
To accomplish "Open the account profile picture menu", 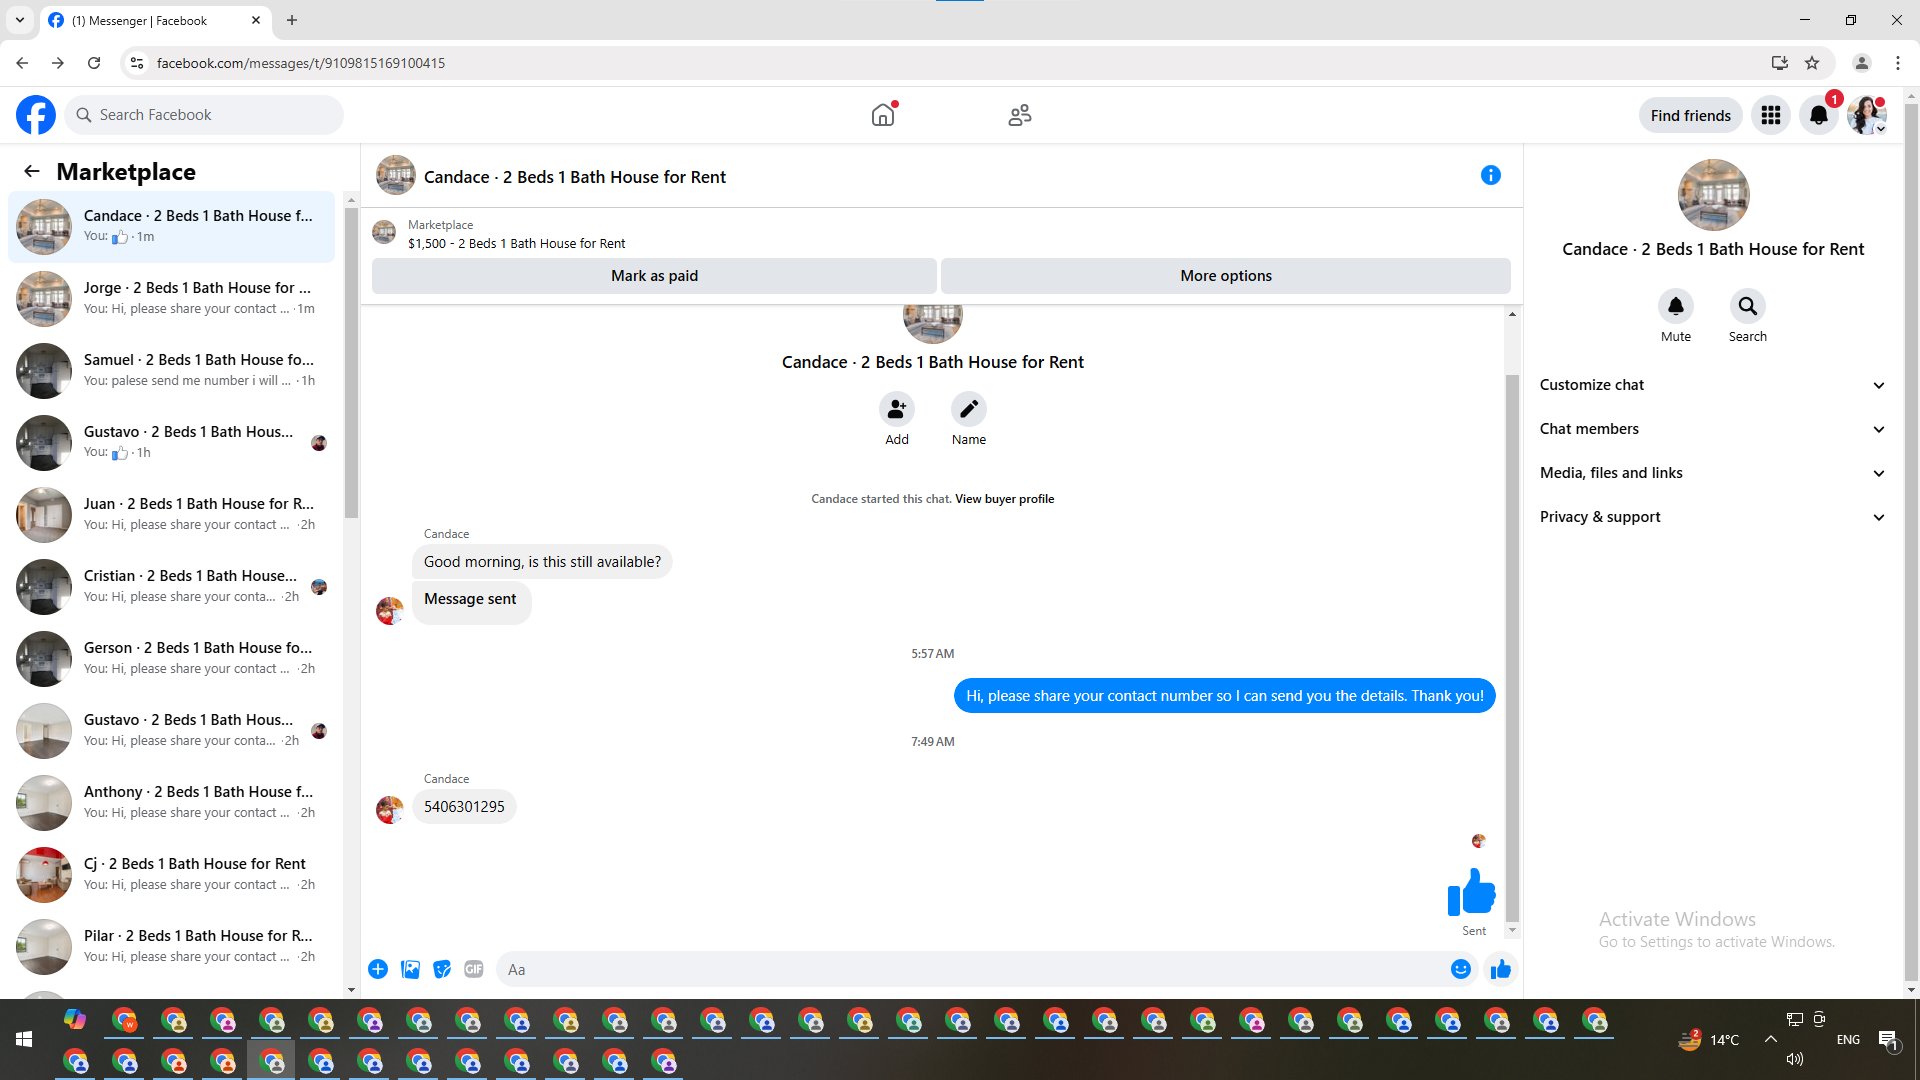I will (x=1867, y=115).
